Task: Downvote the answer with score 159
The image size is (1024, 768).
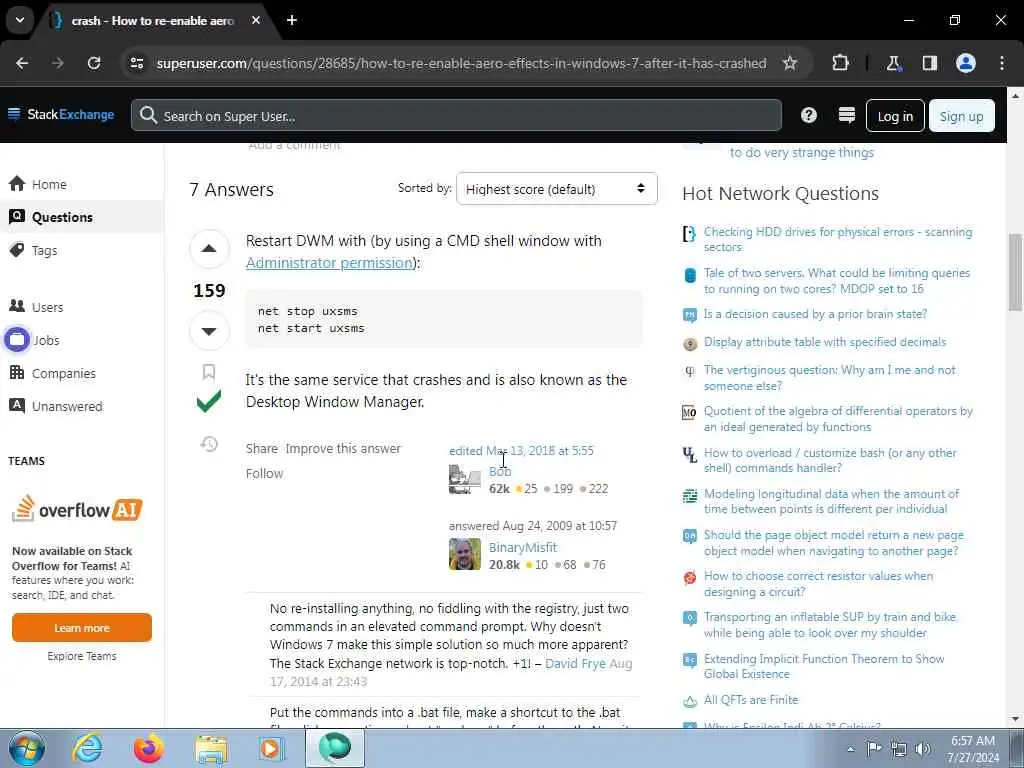Action: 209,331
